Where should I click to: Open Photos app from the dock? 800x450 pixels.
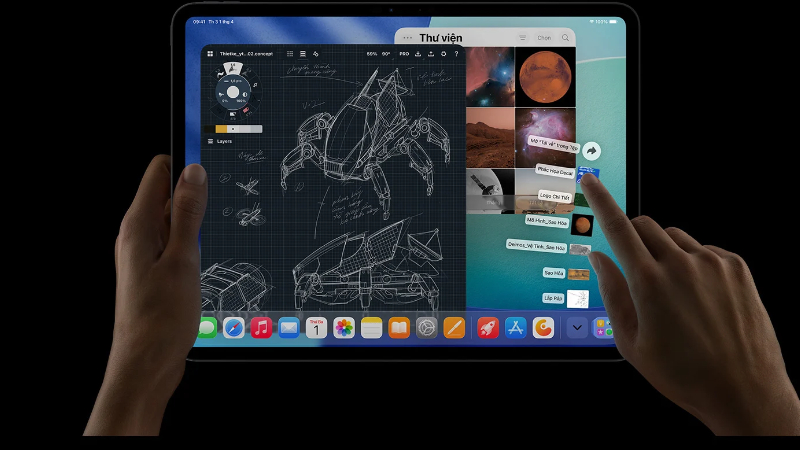344,328
